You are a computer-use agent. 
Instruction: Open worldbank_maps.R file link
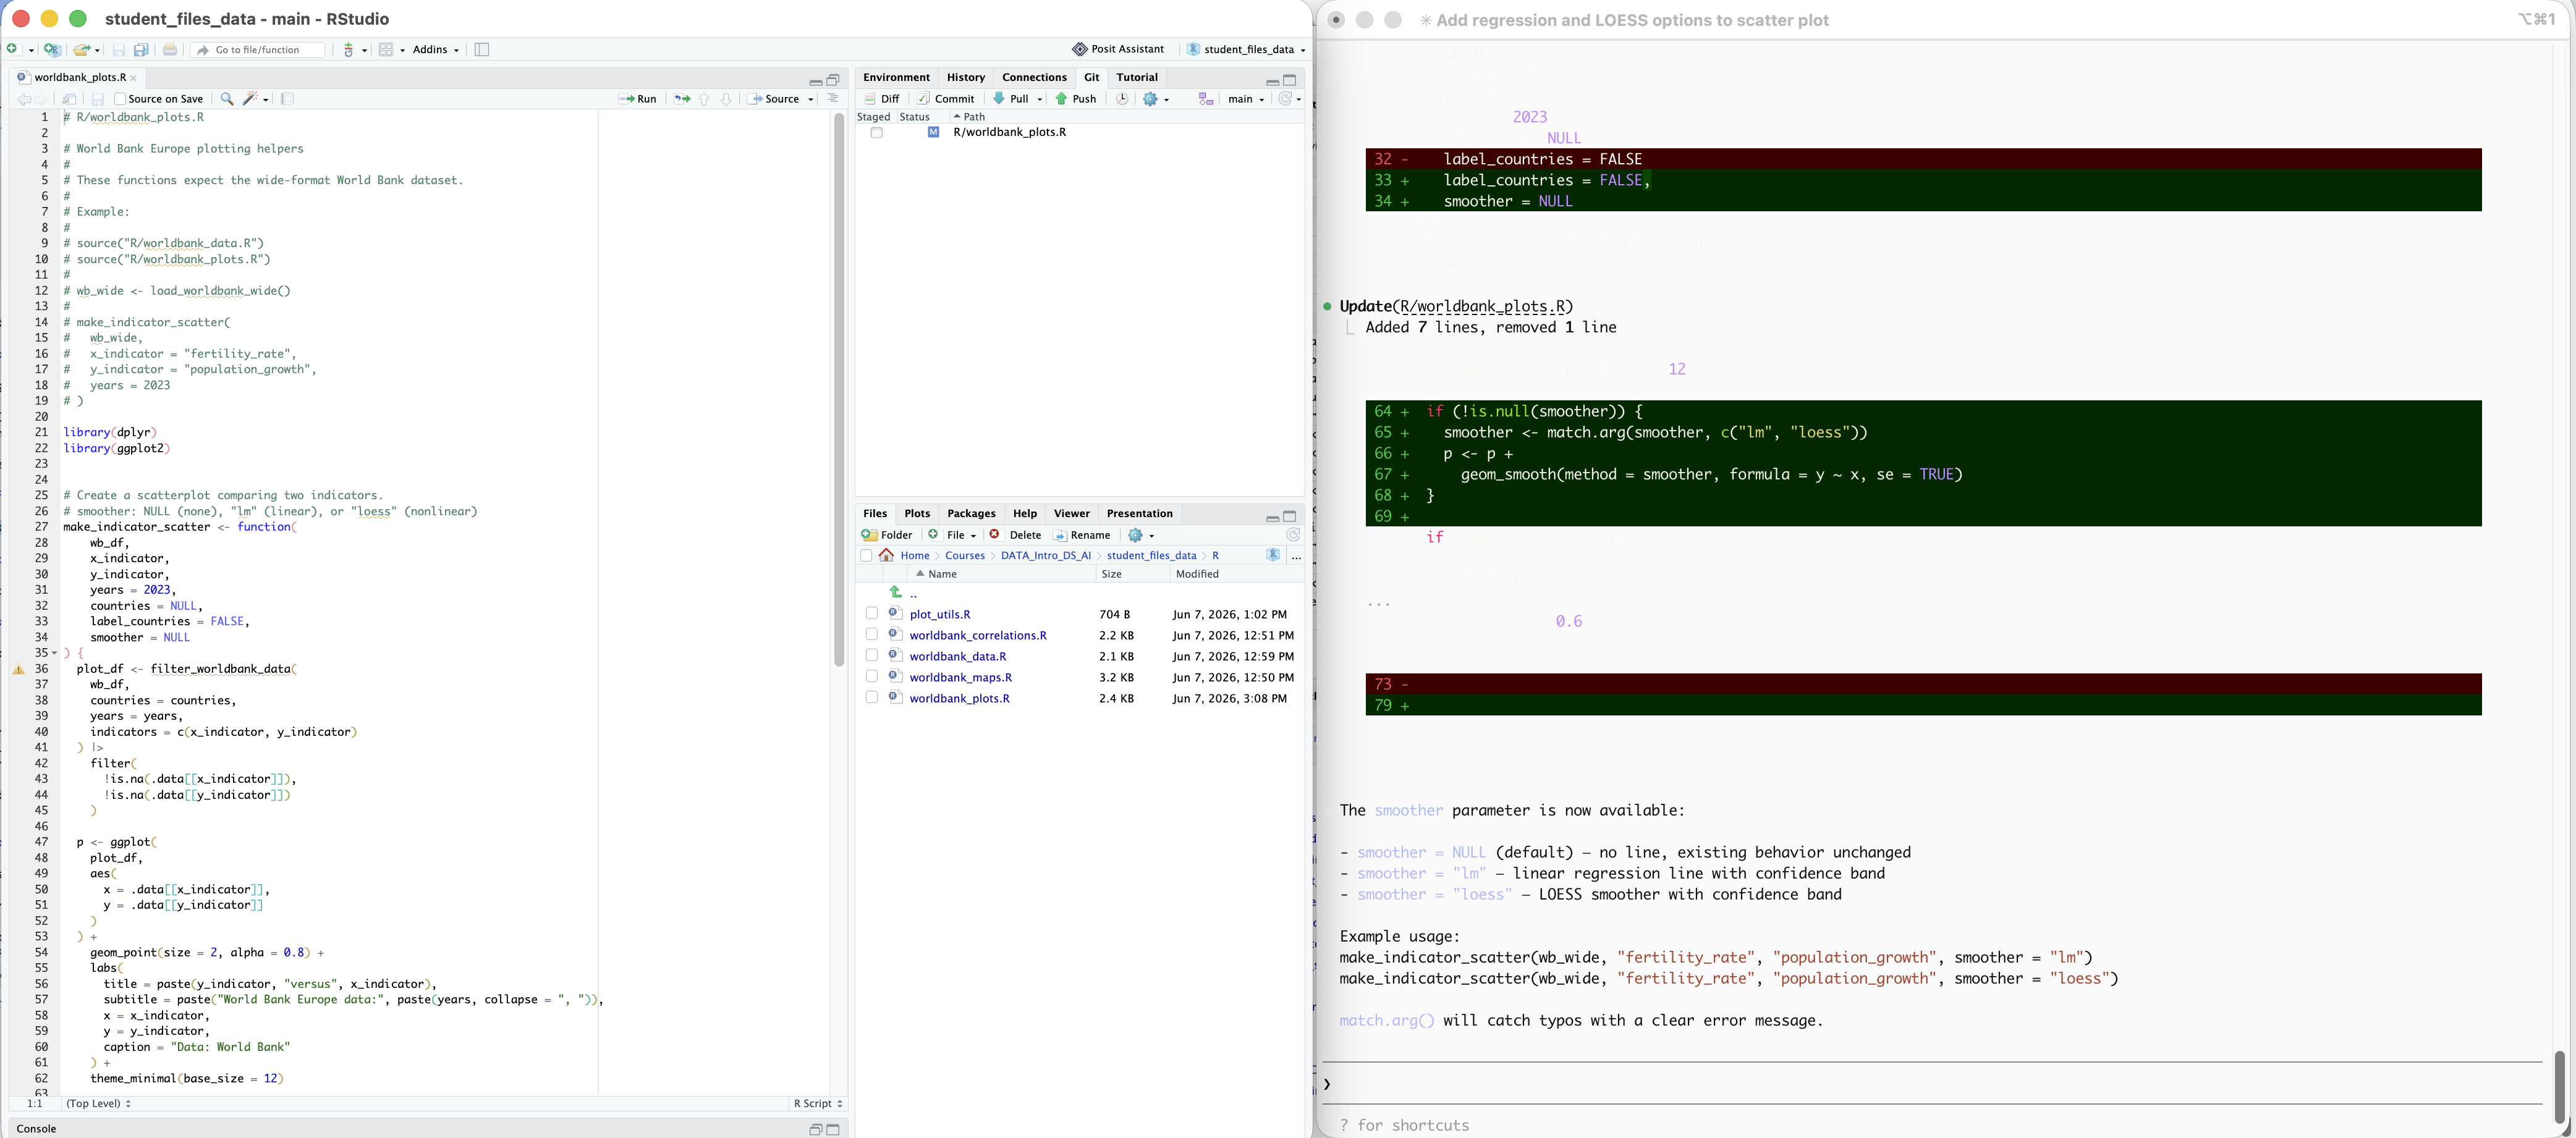(960, 677)
